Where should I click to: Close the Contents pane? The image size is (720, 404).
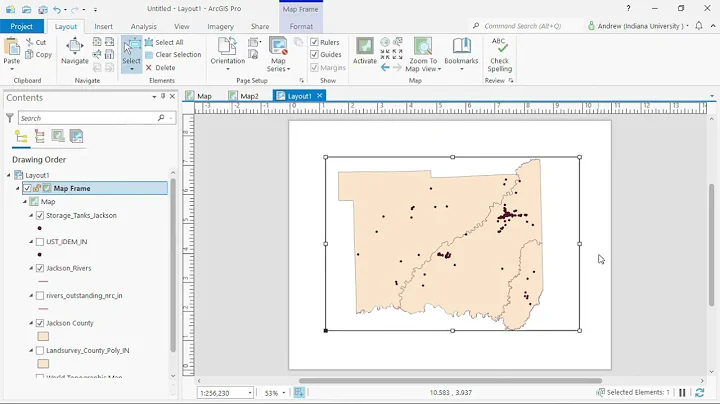172,96
